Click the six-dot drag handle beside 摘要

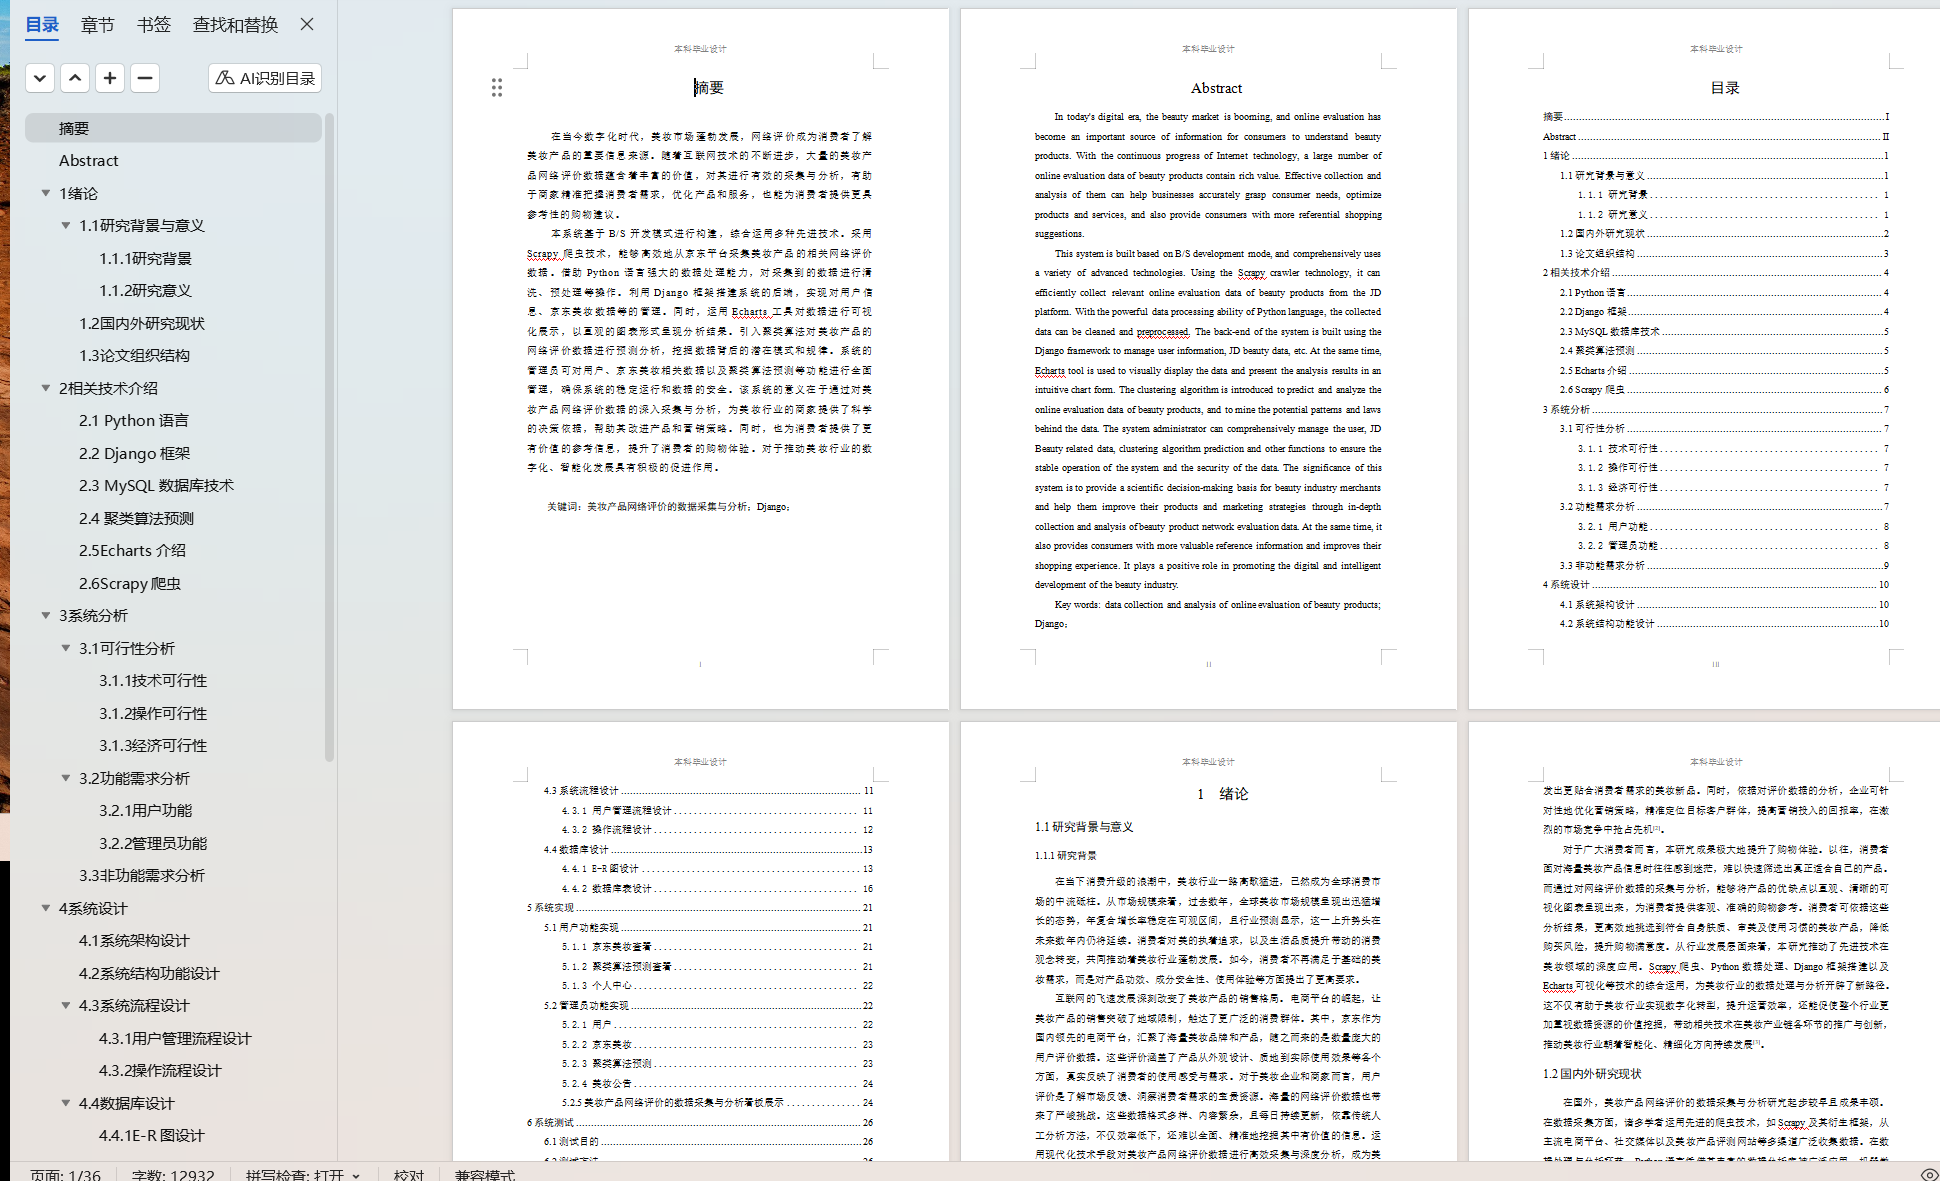[496, 88]
